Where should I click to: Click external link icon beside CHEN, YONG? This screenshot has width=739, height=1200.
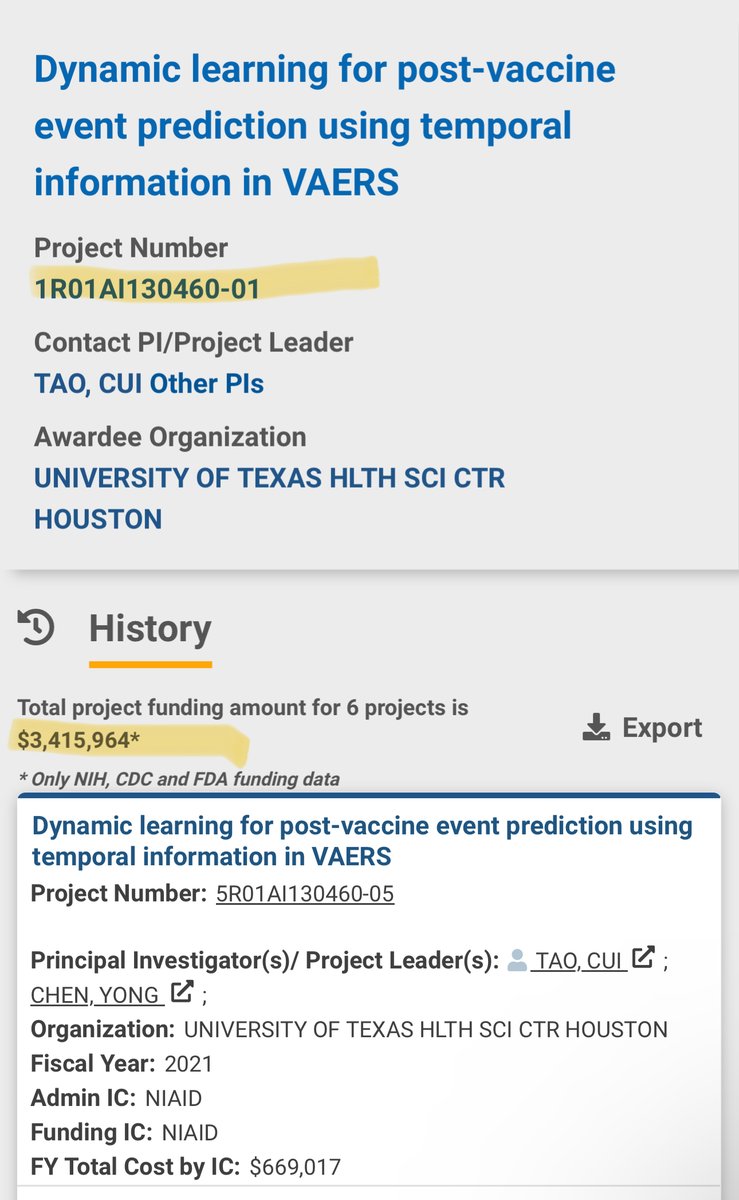[x=182, y=992]
